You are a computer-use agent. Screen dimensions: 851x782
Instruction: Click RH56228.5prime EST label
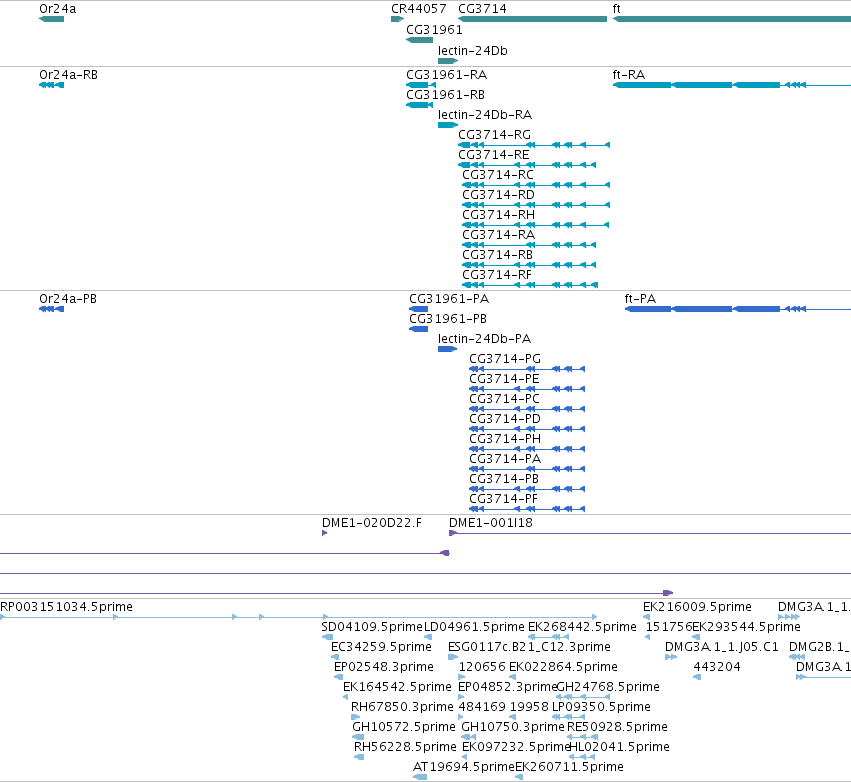[405, 748]
